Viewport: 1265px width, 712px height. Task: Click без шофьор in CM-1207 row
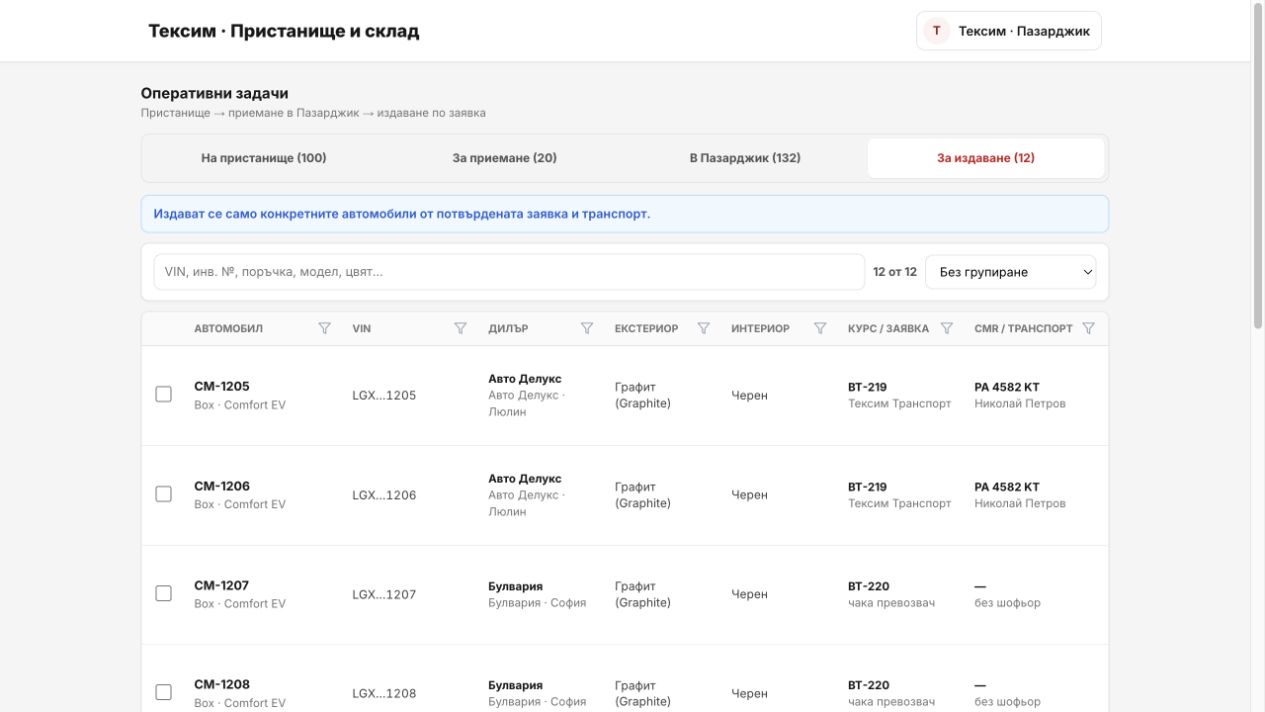click(1008, 603)
